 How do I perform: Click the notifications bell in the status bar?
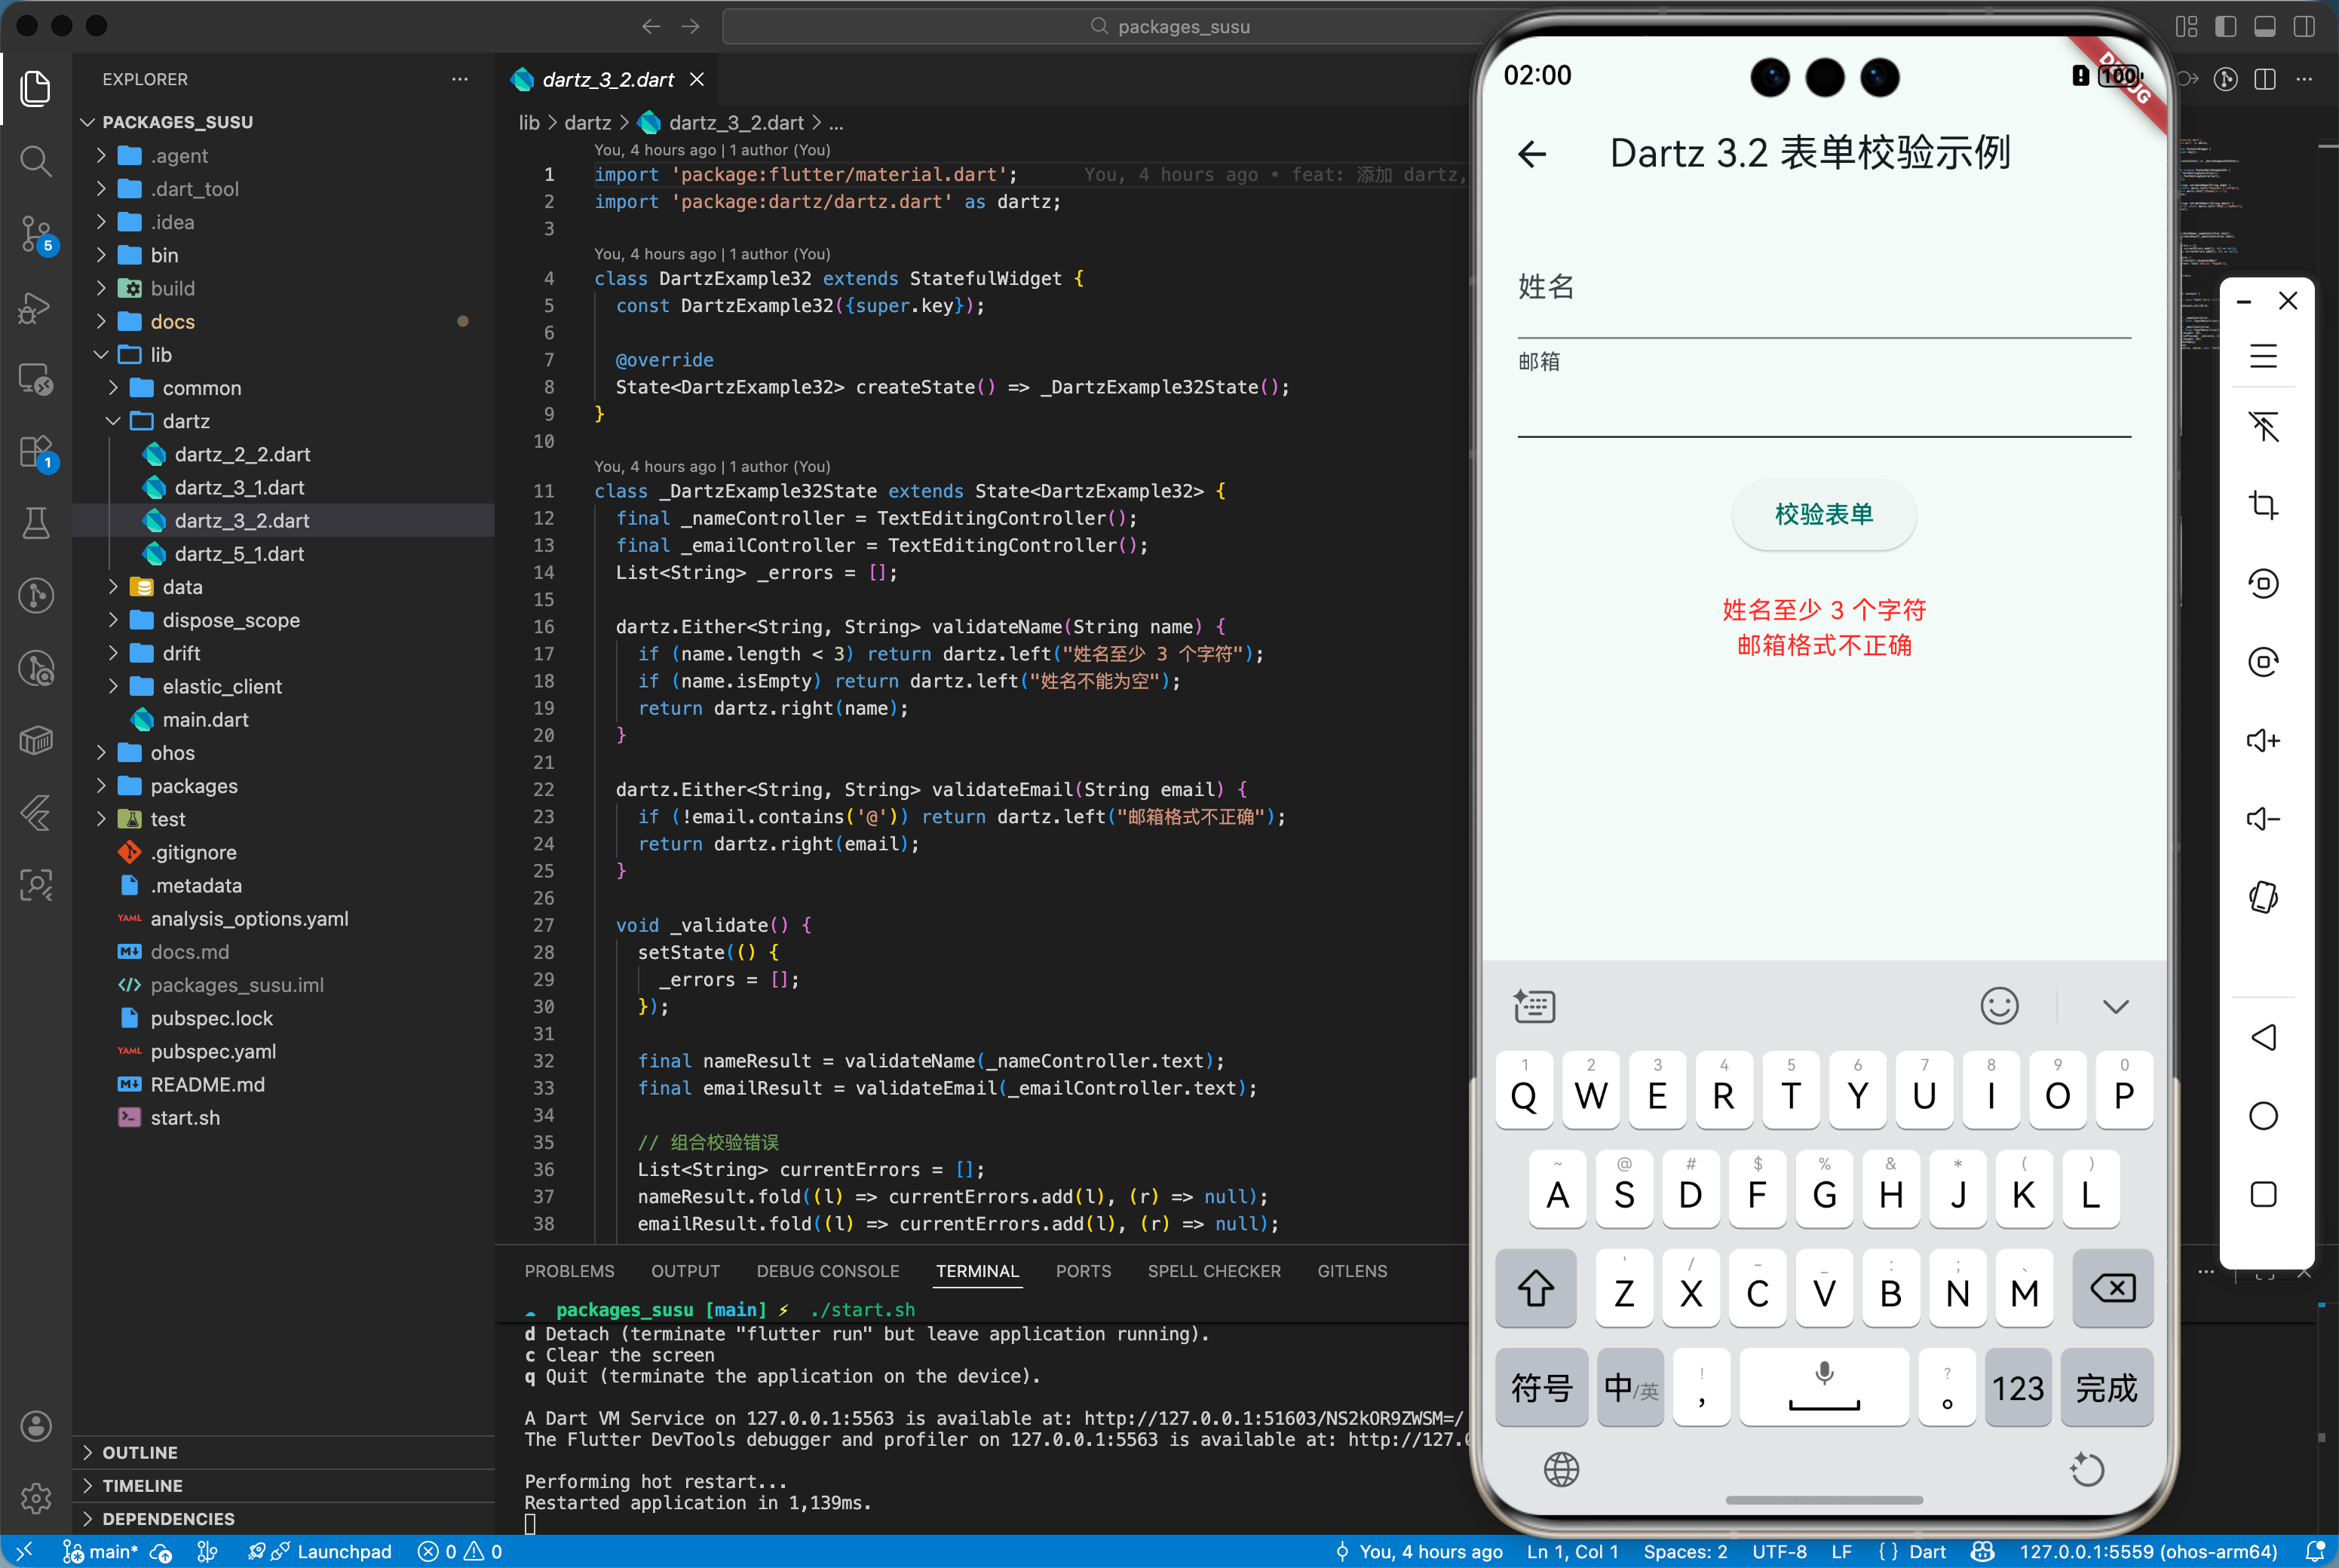(x=2315, y=1551)
